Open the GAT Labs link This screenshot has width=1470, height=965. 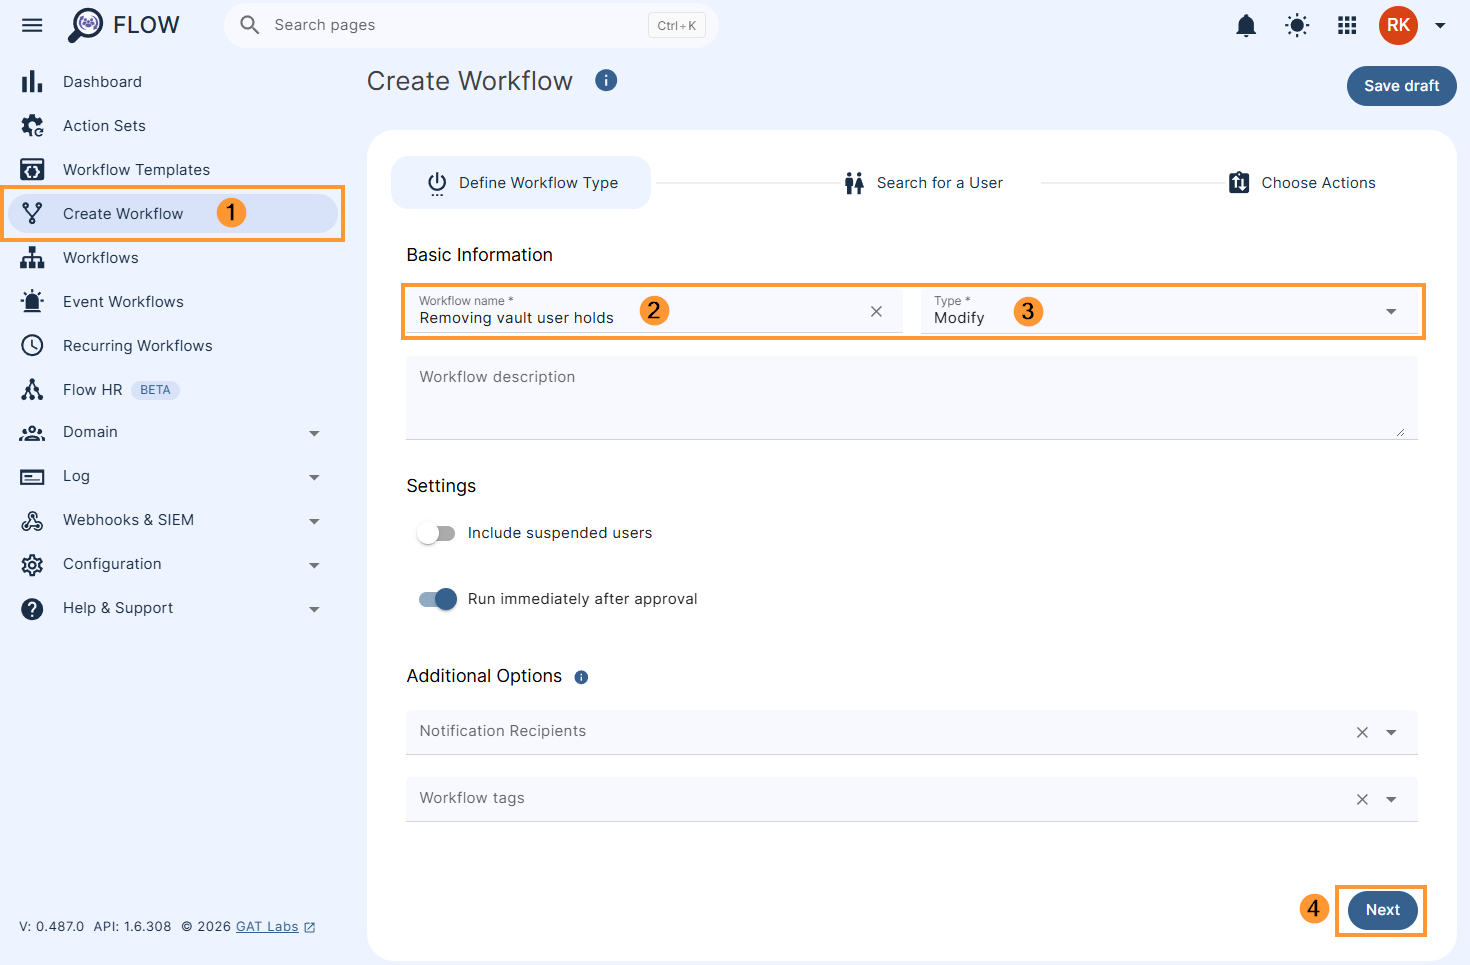pos(267,927)
